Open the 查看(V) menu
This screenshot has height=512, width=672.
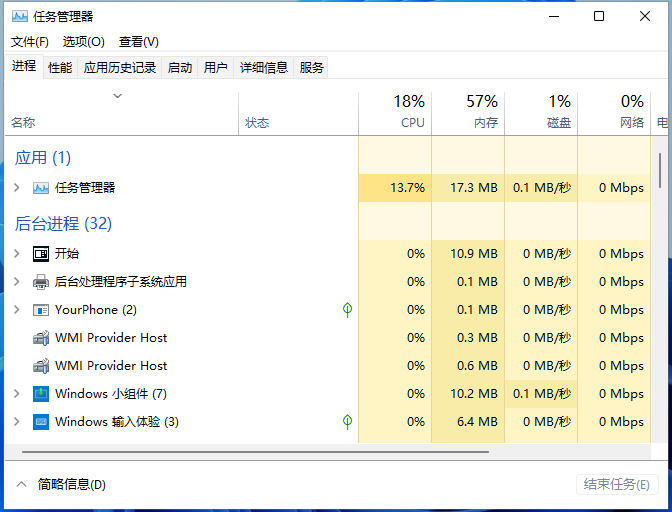pos(138,42)
